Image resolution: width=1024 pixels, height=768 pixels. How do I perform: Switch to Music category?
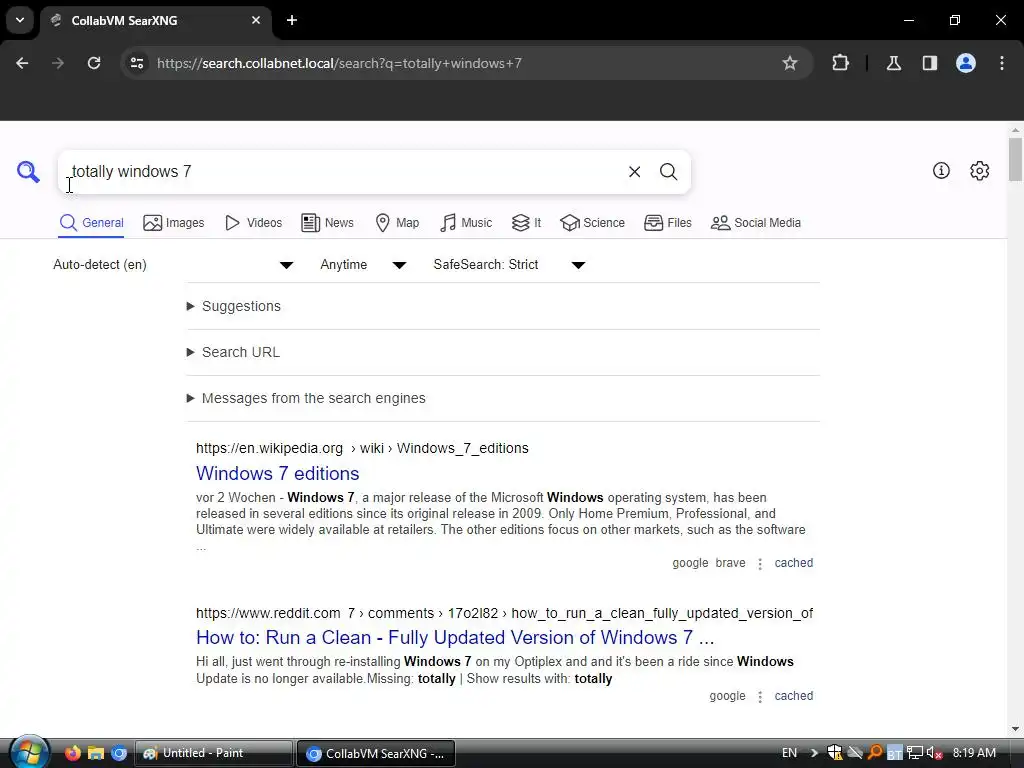tap(466, 223)
